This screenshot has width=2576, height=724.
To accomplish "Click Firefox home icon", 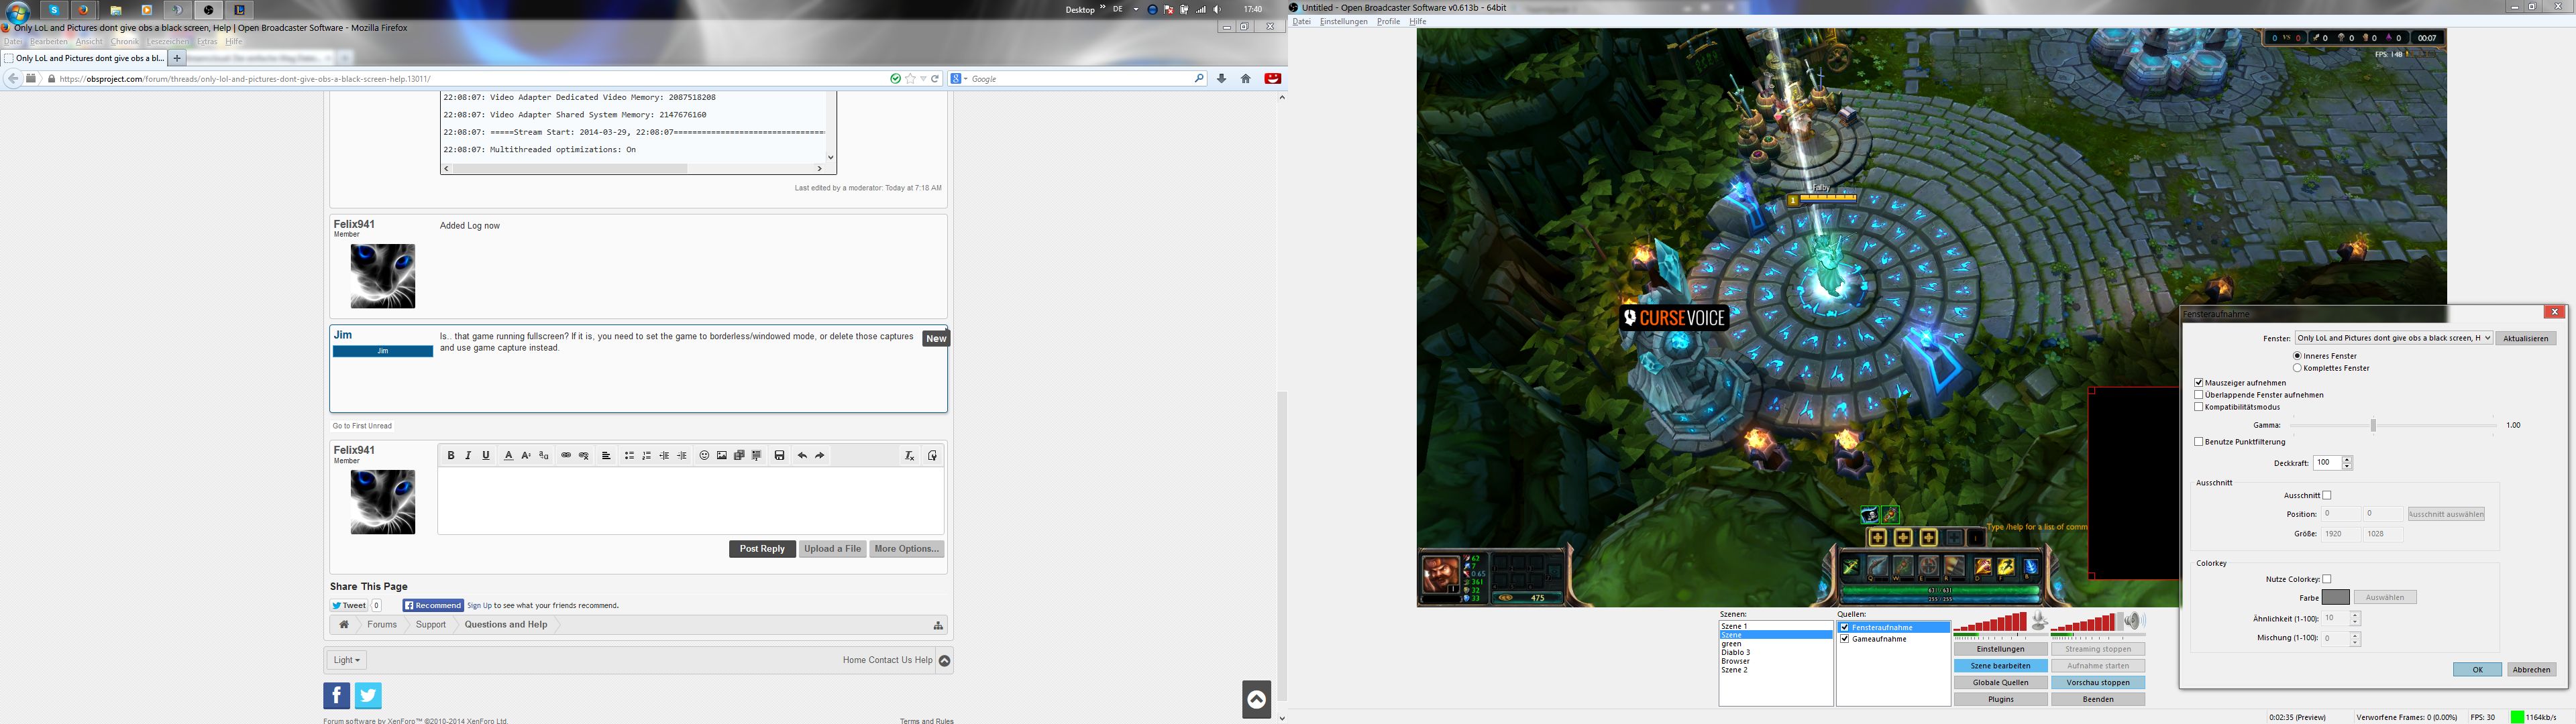I will (x=1246, y=78).
